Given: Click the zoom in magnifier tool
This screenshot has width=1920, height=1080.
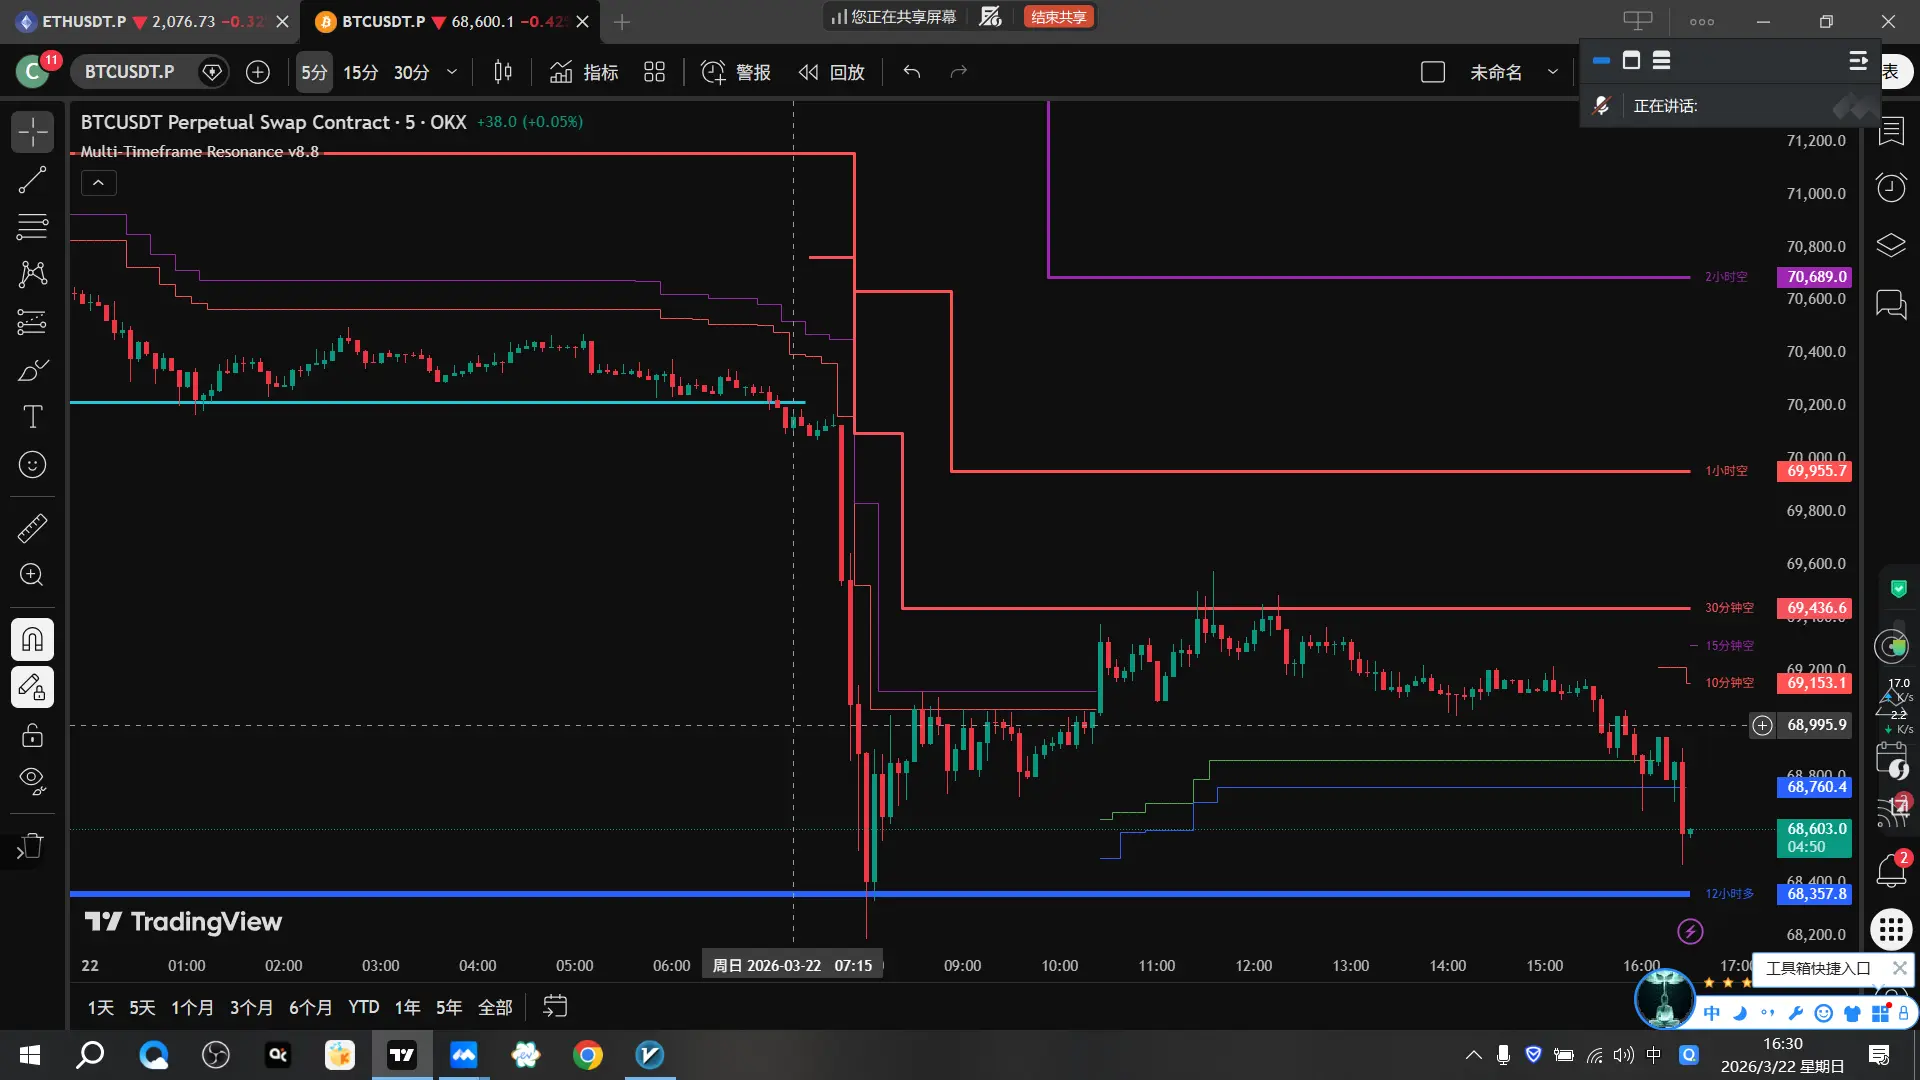Looking at the screenshot, I should coord(32,575).
